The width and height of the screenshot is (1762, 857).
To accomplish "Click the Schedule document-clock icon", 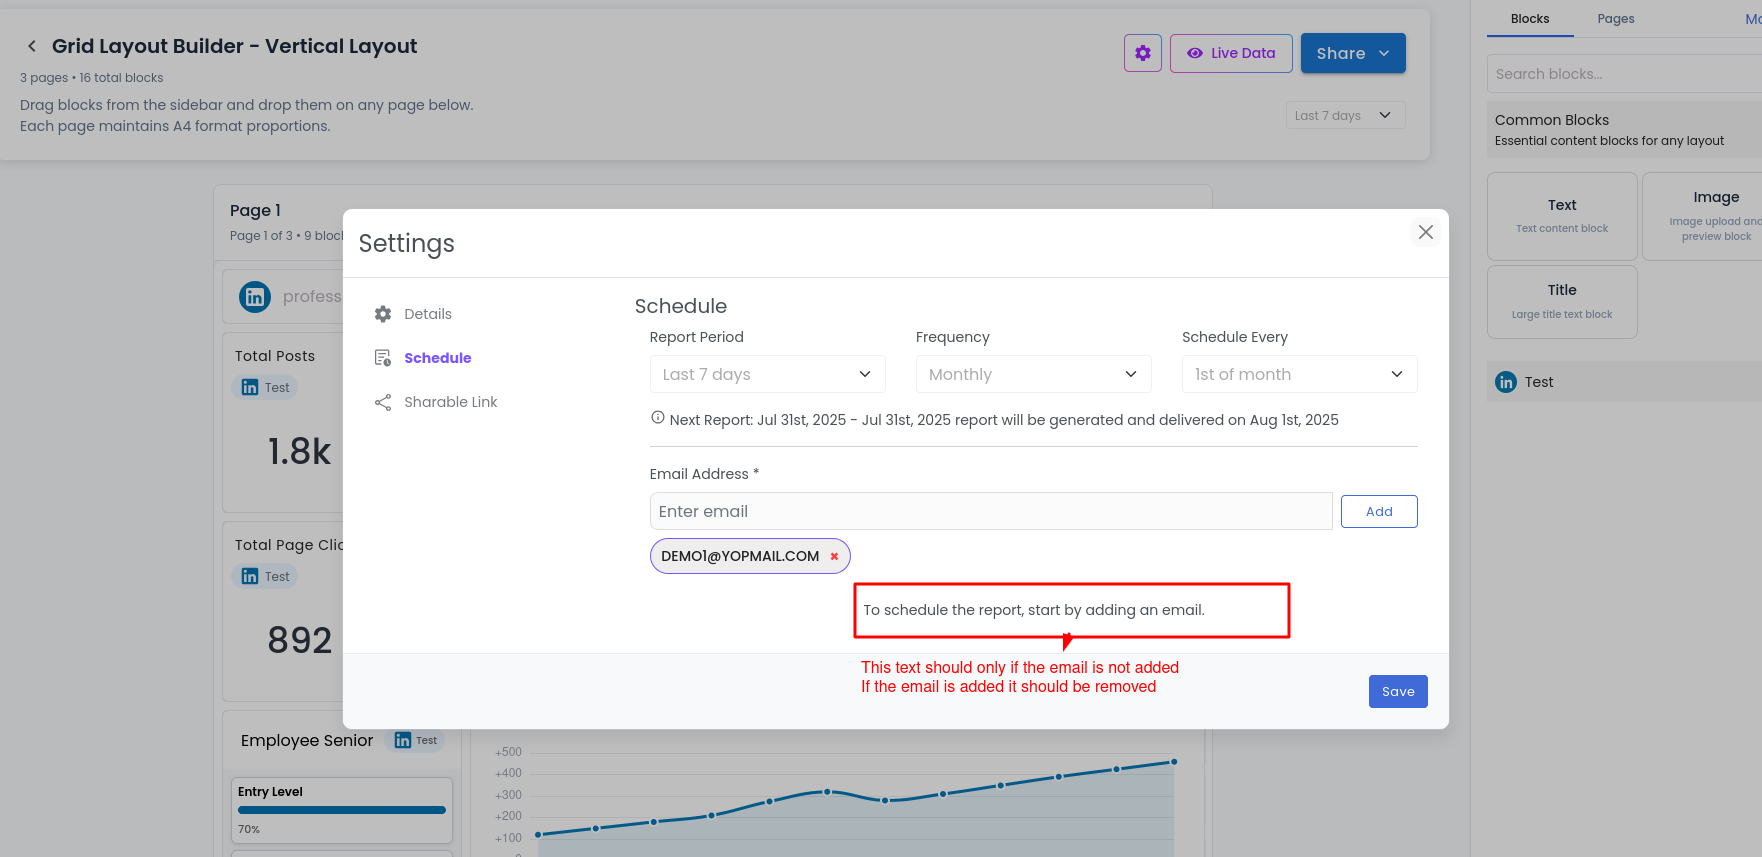I will 383,358.
